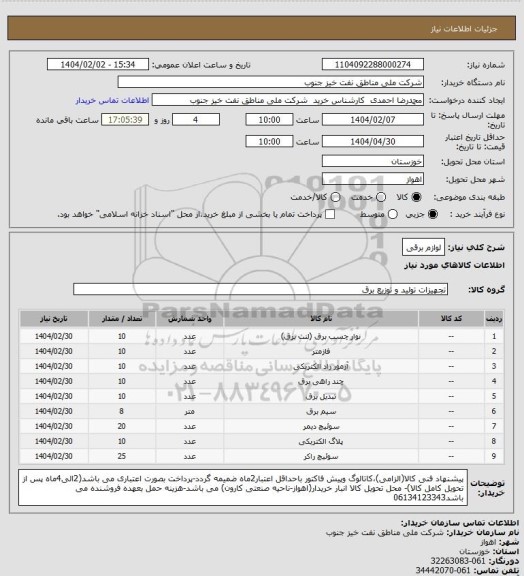Toggle the اسناد خزانه اسلامی payment checkbox
524x576 pixels.
pos(330,214)
